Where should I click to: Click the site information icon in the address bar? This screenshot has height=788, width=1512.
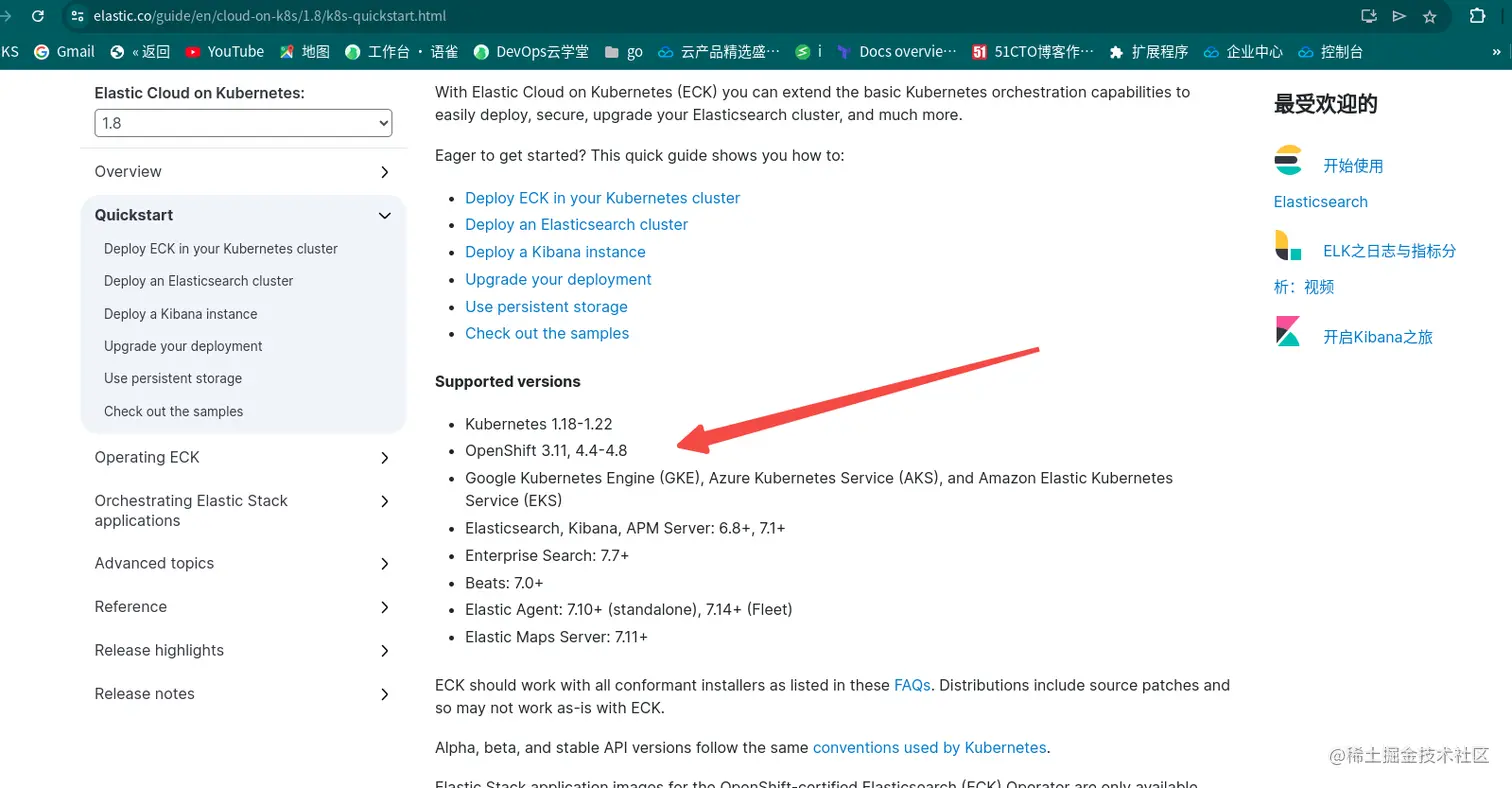click(x=78, y=16)
